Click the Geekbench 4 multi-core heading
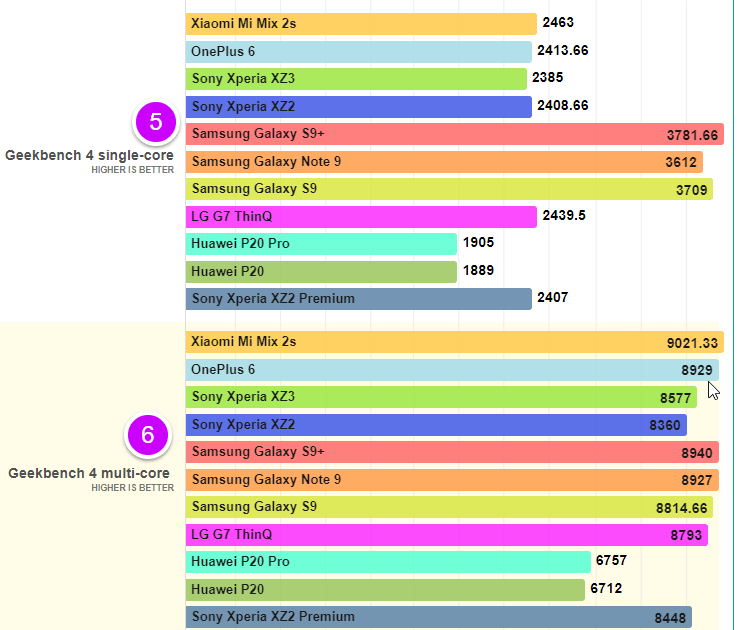 coord(89,473)
